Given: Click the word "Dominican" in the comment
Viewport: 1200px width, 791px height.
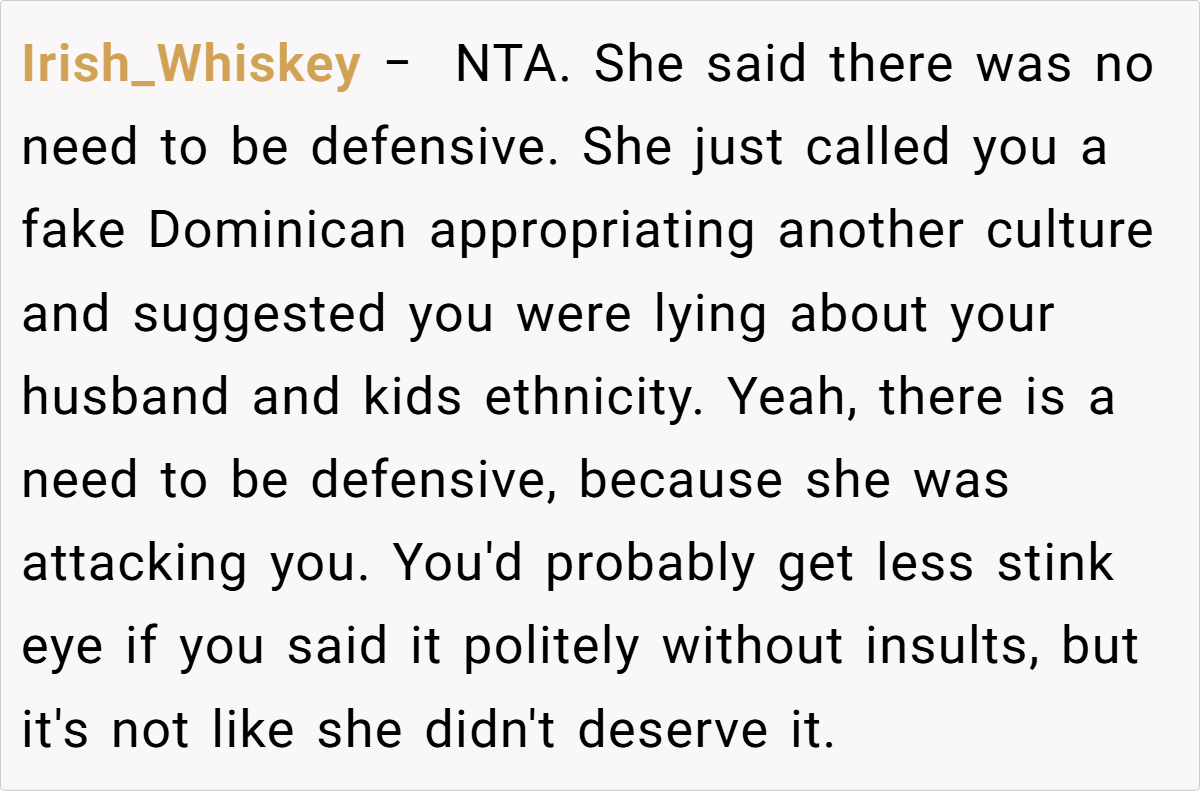Looking at the screenshot, I should [278, 231].
